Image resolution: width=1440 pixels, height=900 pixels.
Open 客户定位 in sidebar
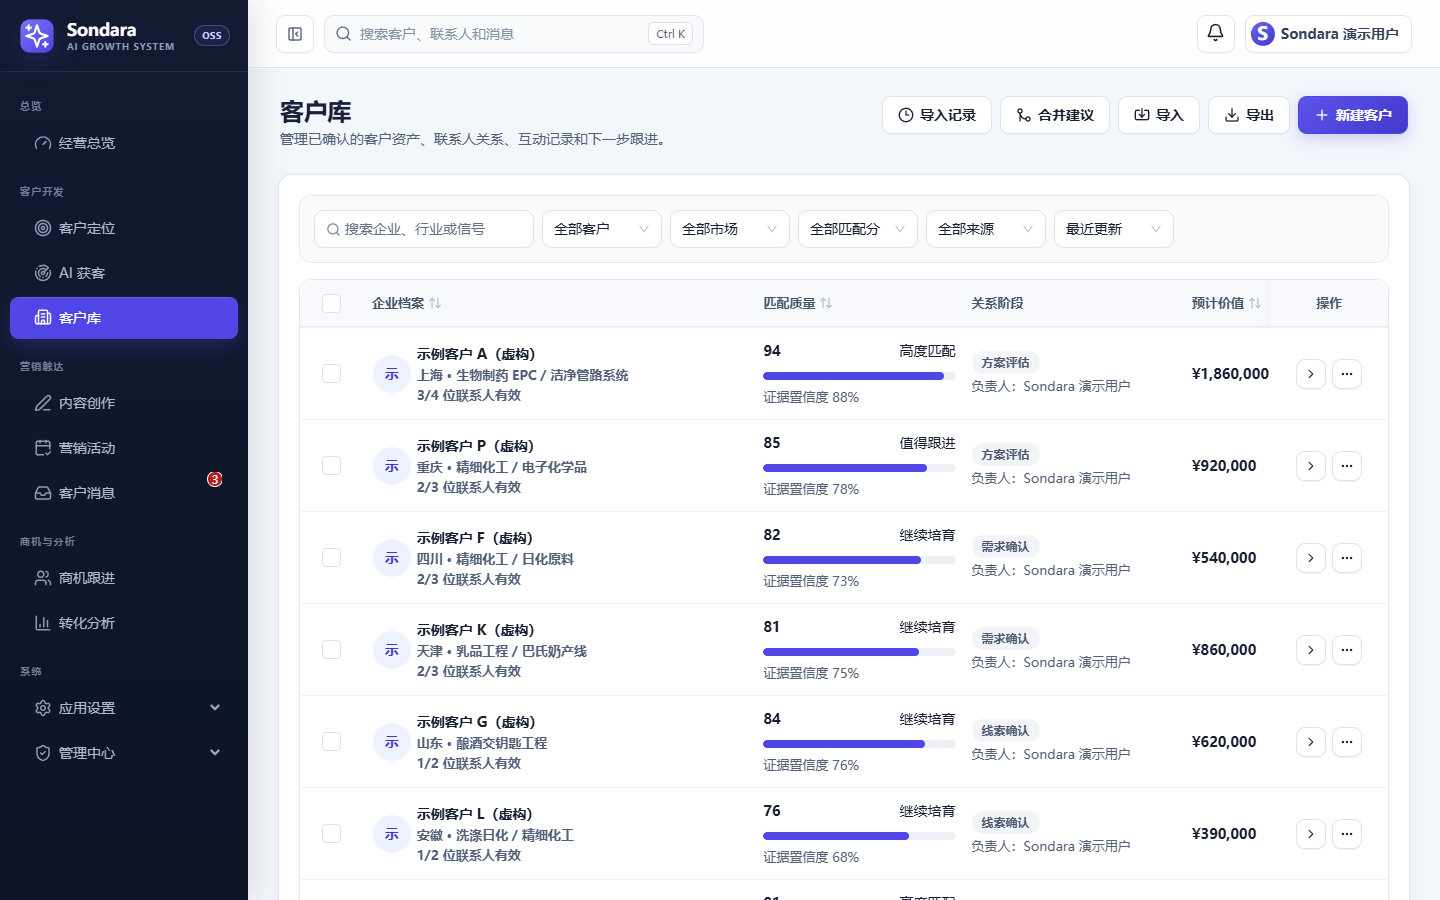pyautogui.click(x=124, y=228)
